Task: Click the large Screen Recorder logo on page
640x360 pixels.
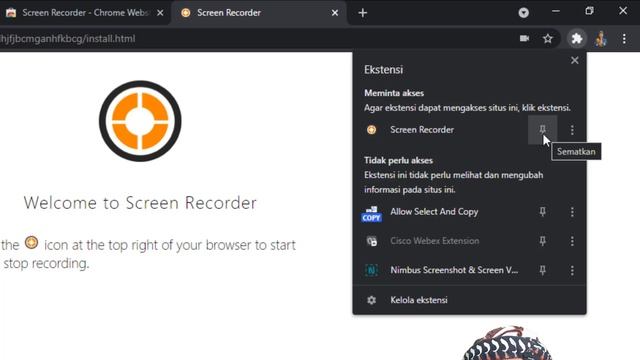Action: pos(140,121)
